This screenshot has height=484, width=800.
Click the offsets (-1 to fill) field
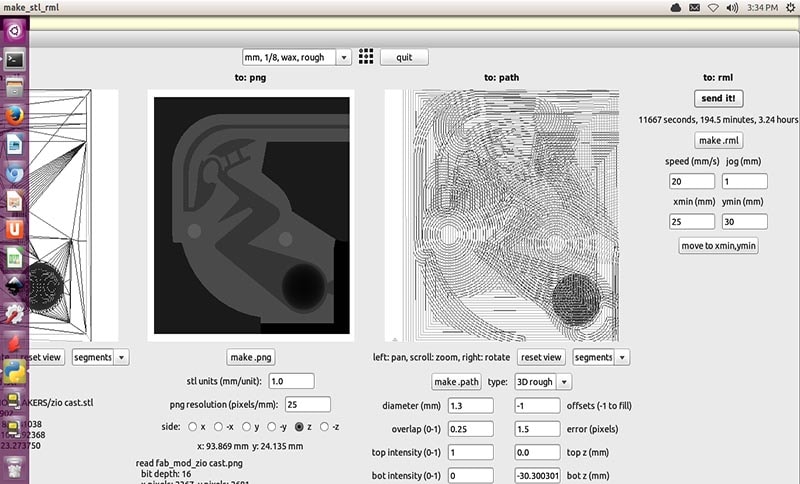[537, 405]
